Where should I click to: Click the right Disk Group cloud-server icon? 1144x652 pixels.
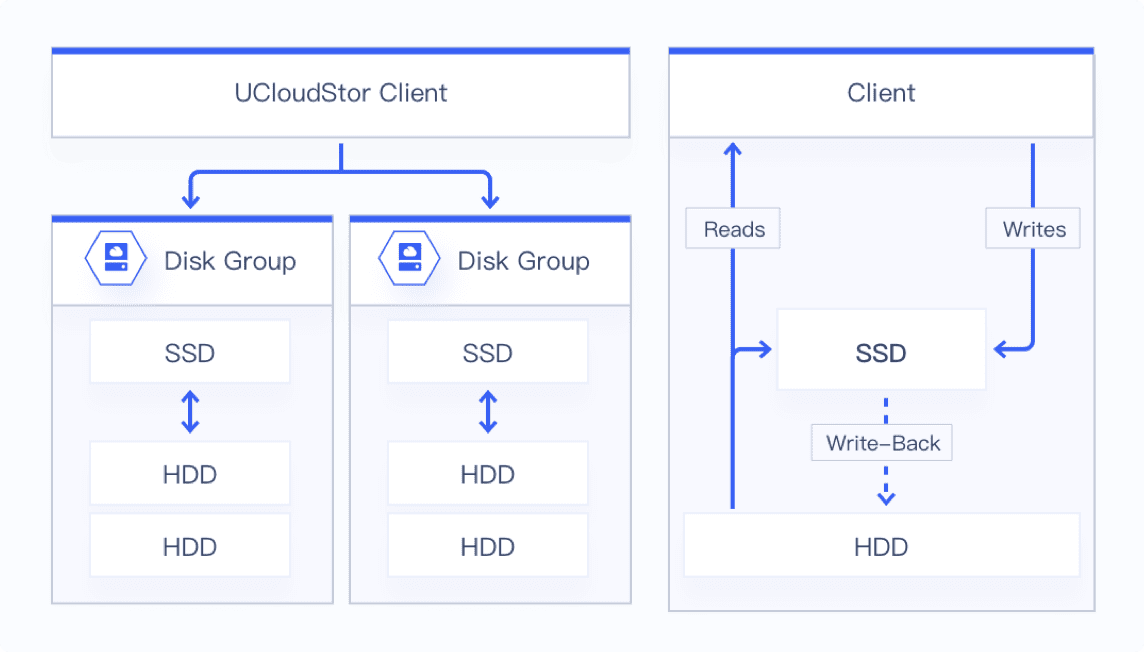(409, 258)
